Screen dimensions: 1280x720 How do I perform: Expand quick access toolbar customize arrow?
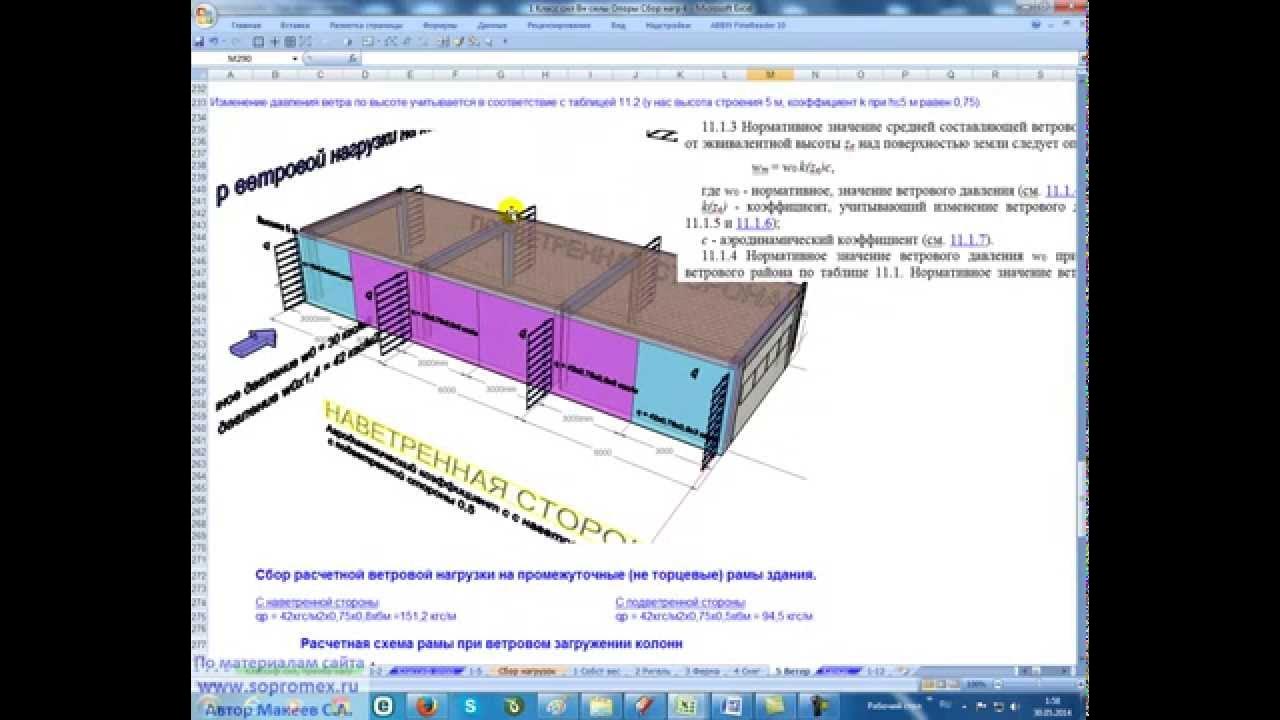(505, 42)
